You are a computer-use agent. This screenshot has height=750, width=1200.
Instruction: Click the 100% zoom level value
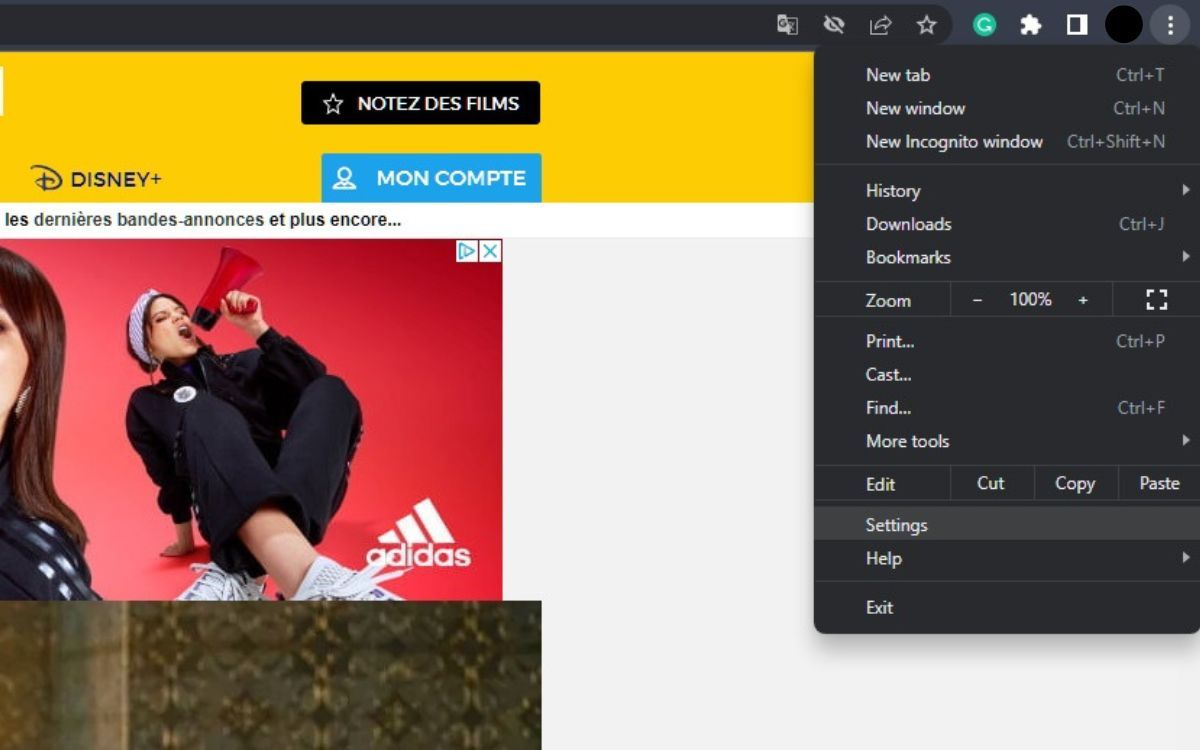(1030, 299)
